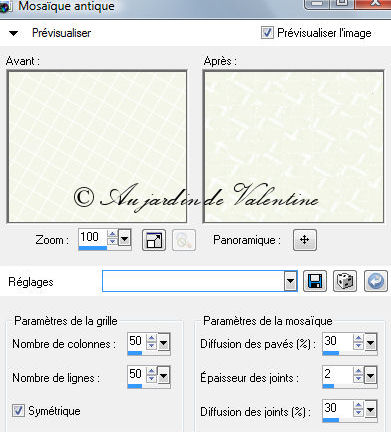Click Diffusion des joints value field
Screen dimensions: 391x432
pos(337,408)
